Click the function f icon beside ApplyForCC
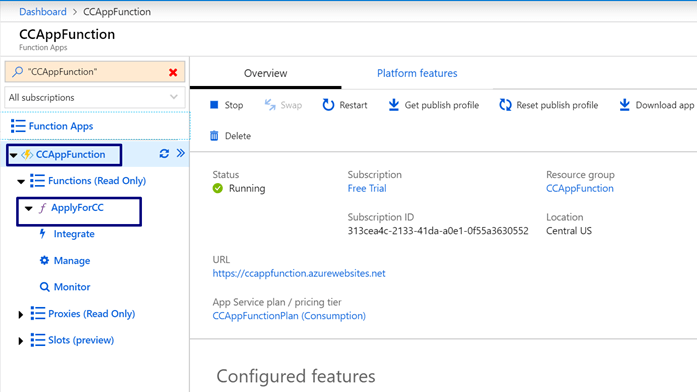The image size is (697, 392). tap(43, 208)
